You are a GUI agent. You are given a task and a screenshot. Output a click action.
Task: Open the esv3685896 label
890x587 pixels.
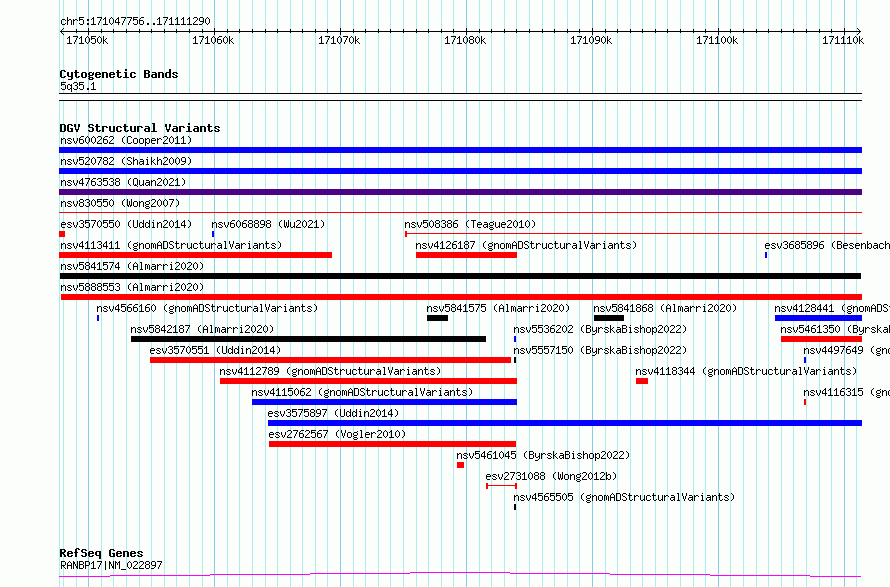point(826,245)
